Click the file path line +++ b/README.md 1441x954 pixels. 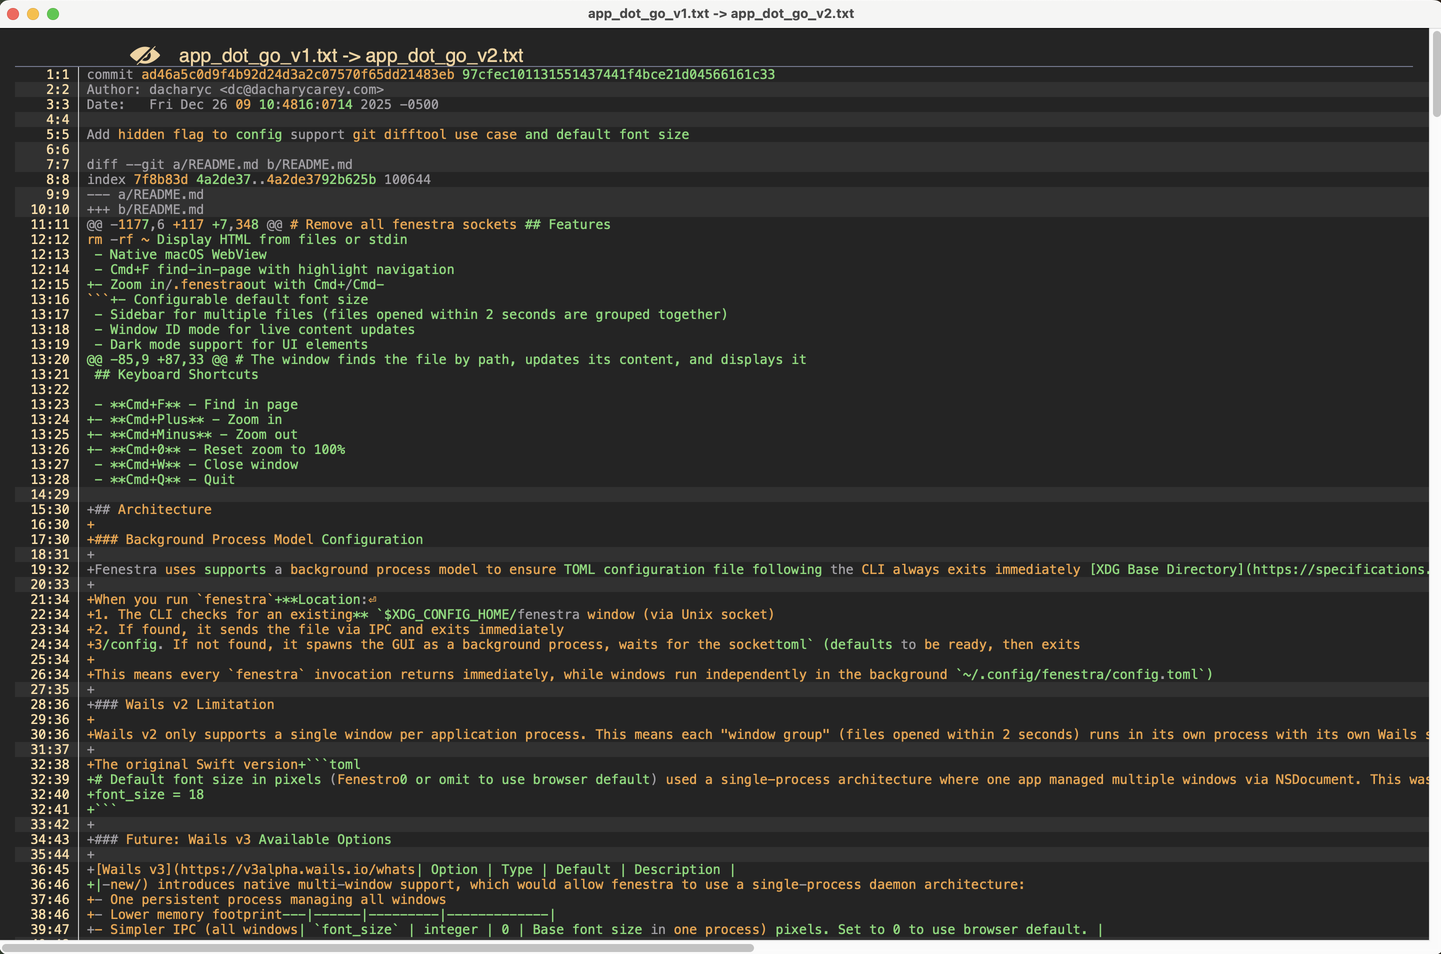144,209
